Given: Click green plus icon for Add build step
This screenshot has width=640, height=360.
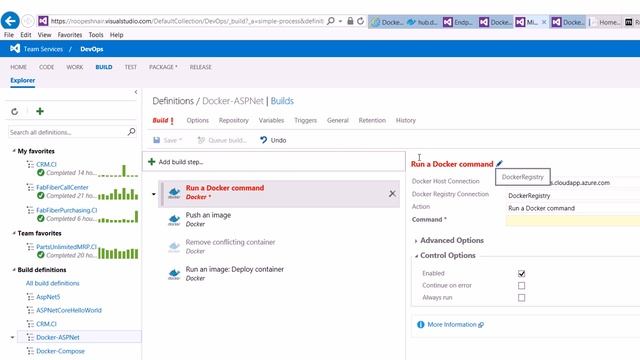Looking at the screenshot, I should click(151, 162).
